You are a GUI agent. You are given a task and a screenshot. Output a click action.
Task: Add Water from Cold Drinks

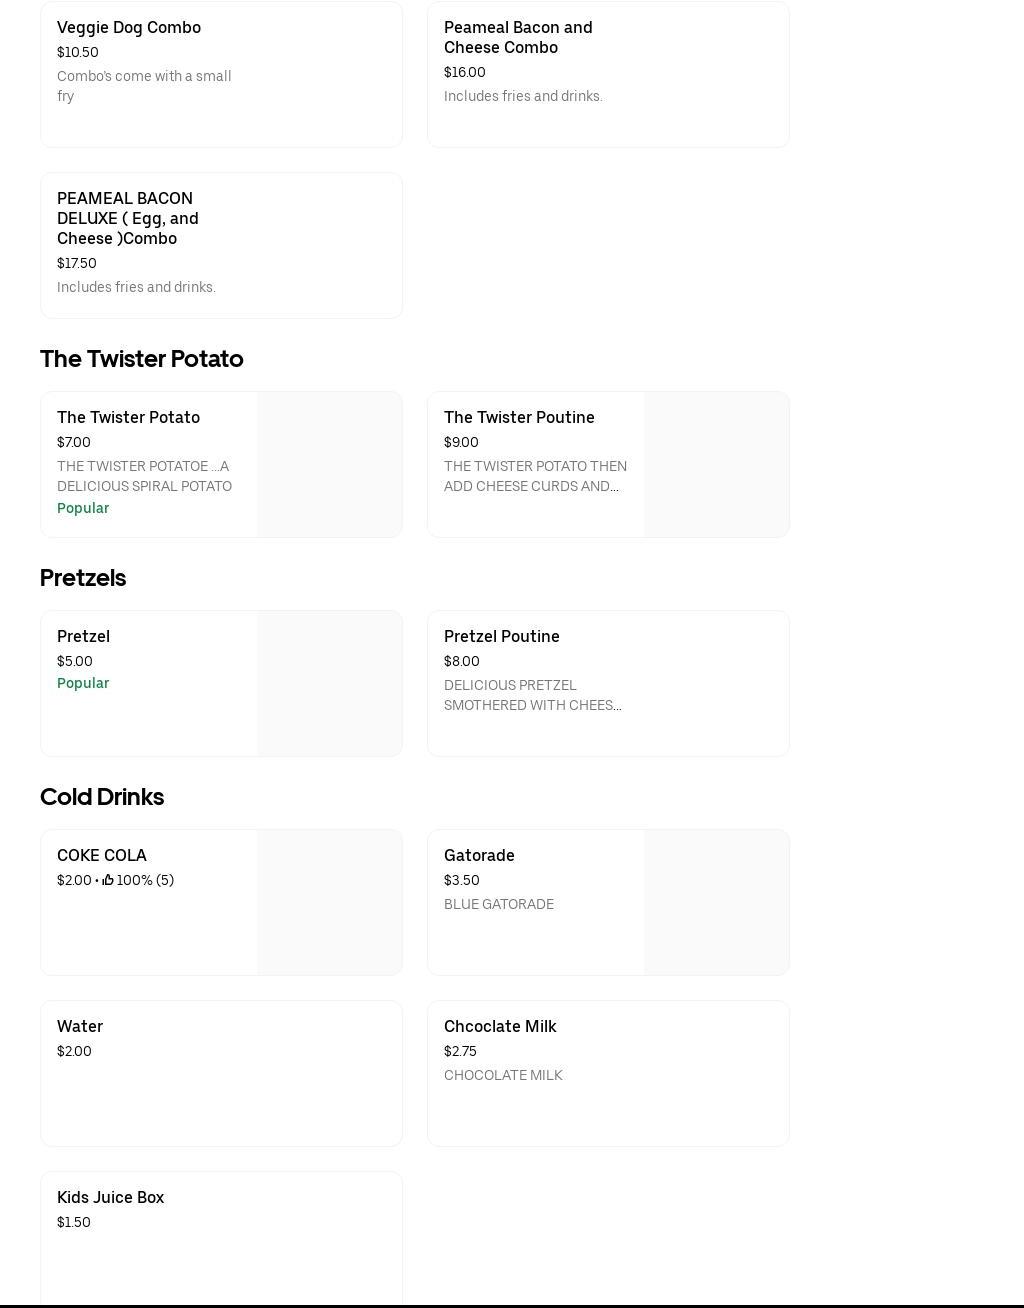click(80, 1027)
